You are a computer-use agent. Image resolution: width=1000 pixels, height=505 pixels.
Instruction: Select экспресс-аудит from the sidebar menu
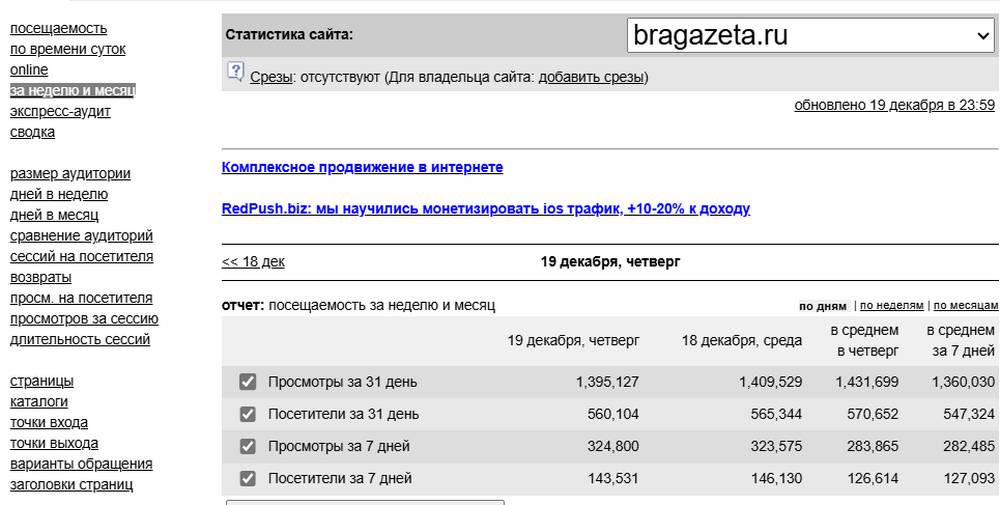(60, 111)
